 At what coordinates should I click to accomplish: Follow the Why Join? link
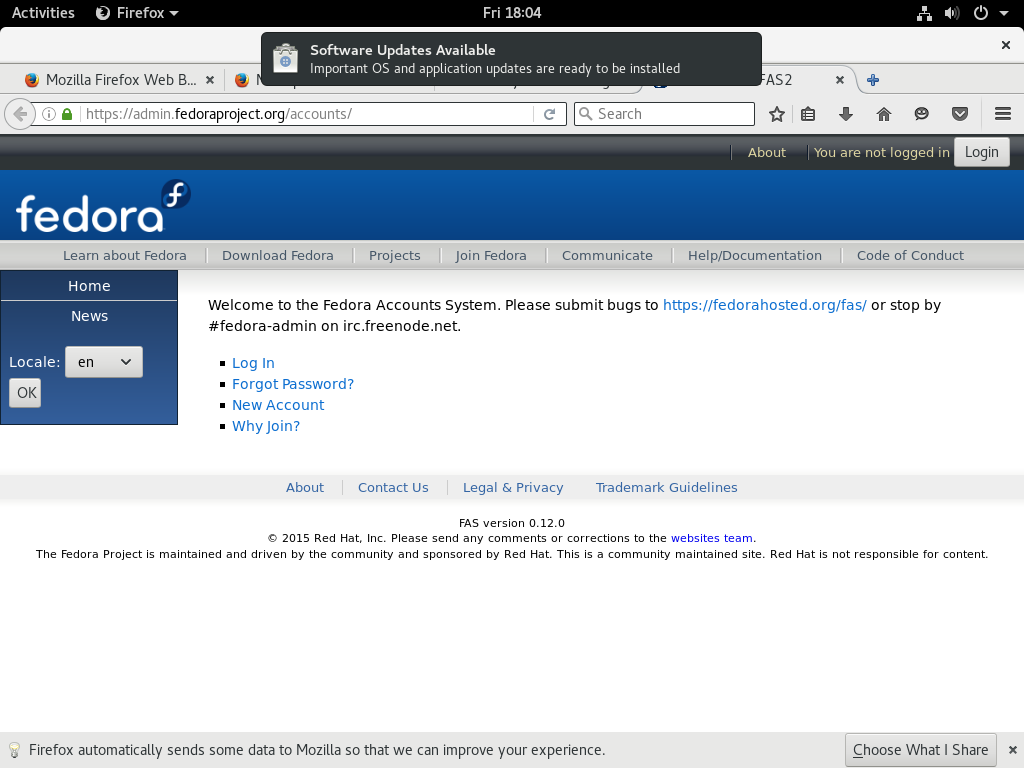pyautogui.click(x=266, y=426)
